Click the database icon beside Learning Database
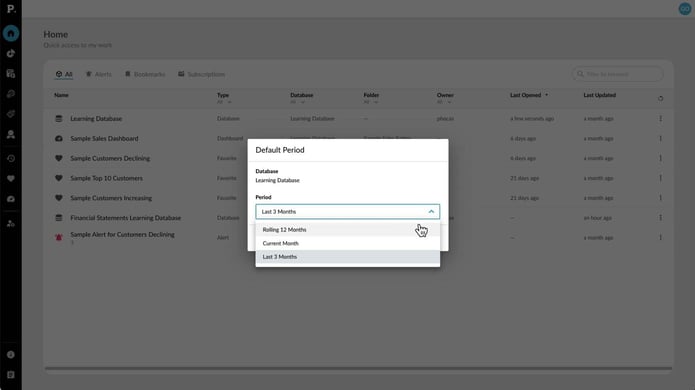 [59, 119]
